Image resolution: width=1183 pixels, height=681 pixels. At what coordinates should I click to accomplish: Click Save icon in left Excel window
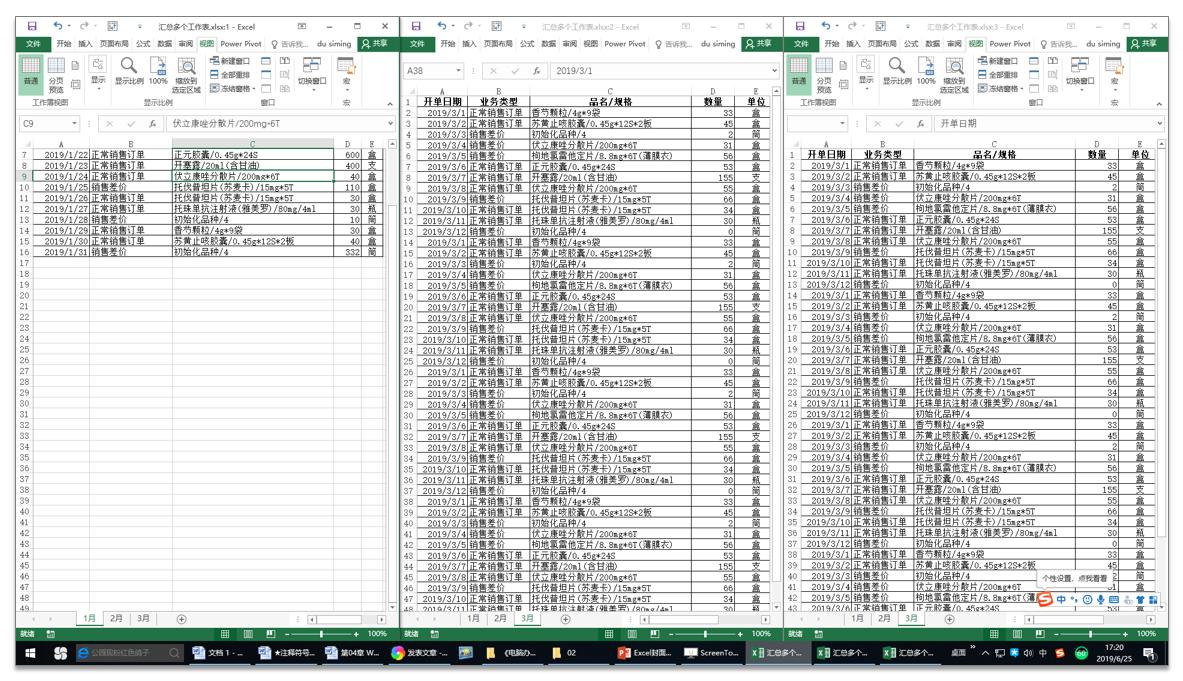tap(32, 26)
